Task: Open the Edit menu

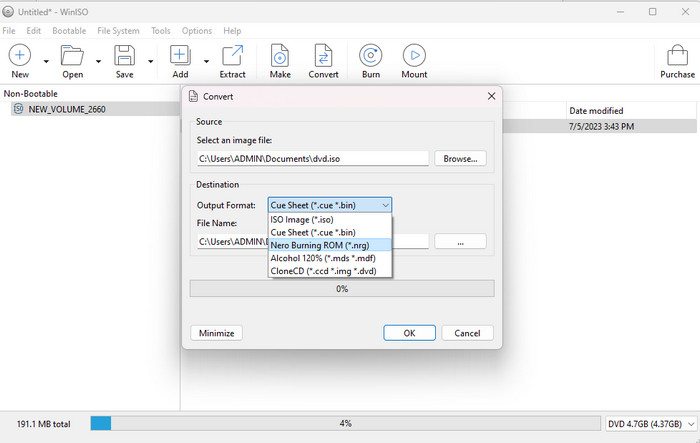Action: click(x=33, y=31)
